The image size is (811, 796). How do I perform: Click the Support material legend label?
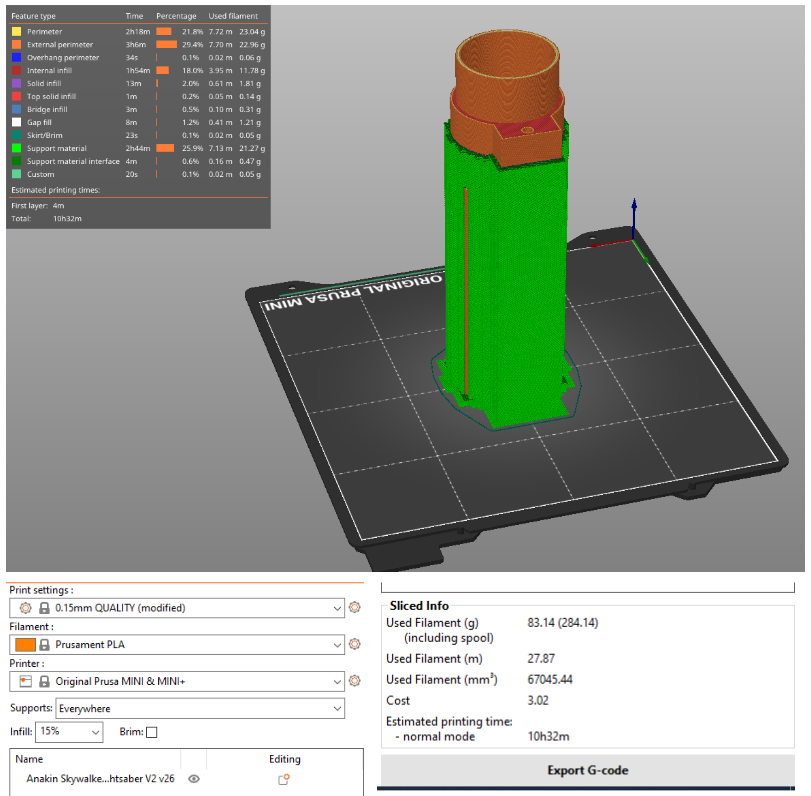point(57,148)
